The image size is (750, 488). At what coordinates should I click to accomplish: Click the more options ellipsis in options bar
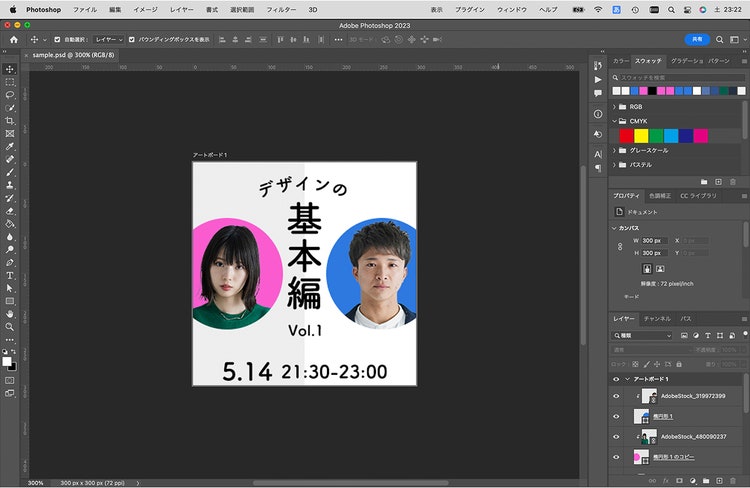pos(338,40)
